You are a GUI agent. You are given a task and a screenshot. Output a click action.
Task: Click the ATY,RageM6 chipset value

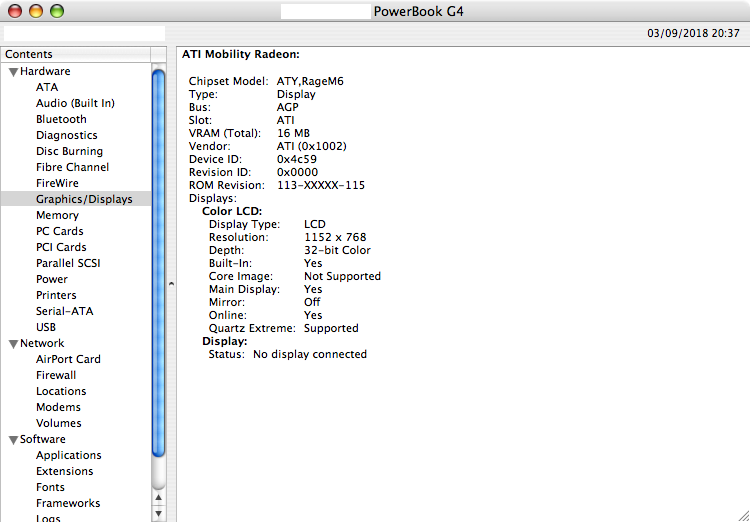pyautogui.click(x=310, y=81)
